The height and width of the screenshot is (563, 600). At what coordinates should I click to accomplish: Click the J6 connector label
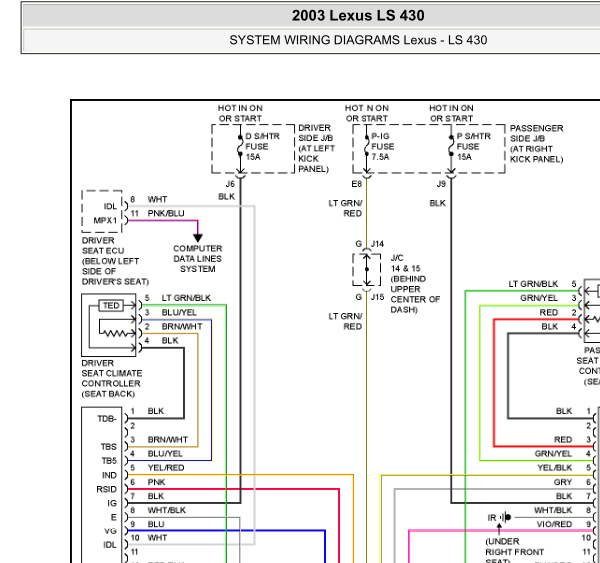point(230,184)
